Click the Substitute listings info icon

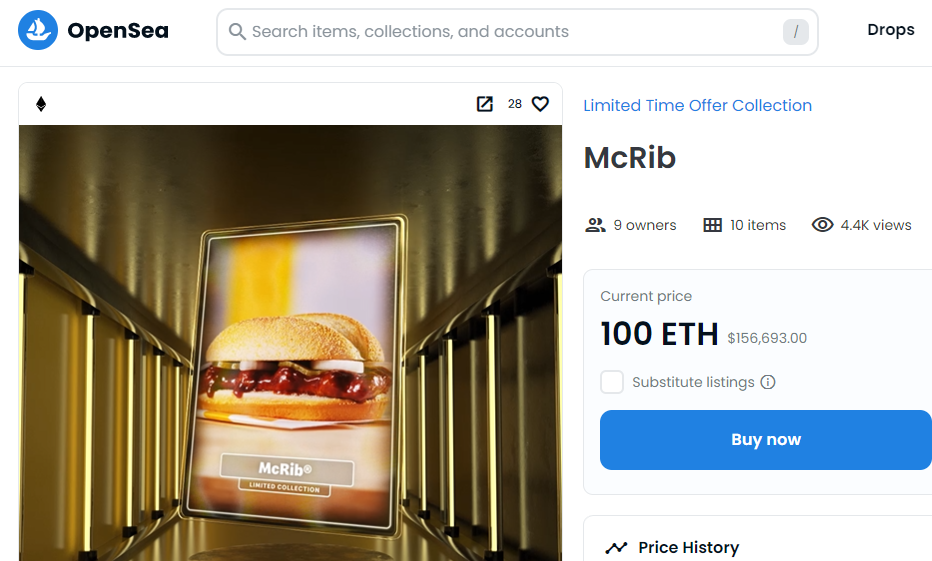[768, 382]
